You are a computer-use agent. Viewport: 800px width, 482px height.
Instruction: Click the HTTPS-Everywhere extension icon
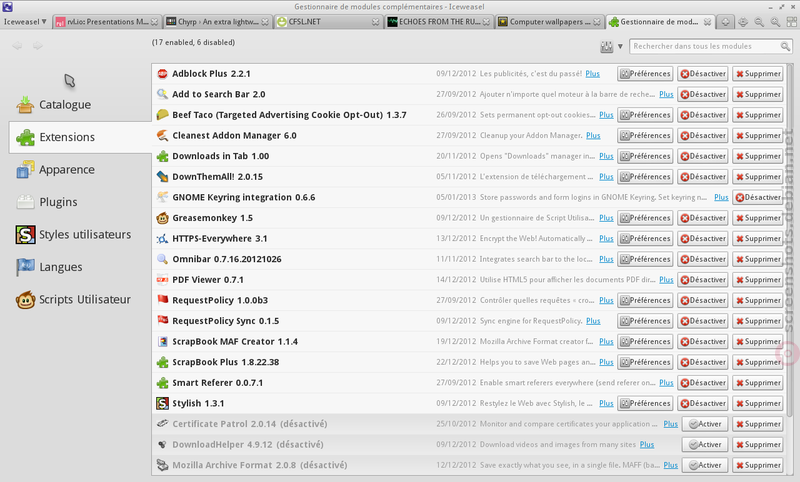(x=162, y=239)
